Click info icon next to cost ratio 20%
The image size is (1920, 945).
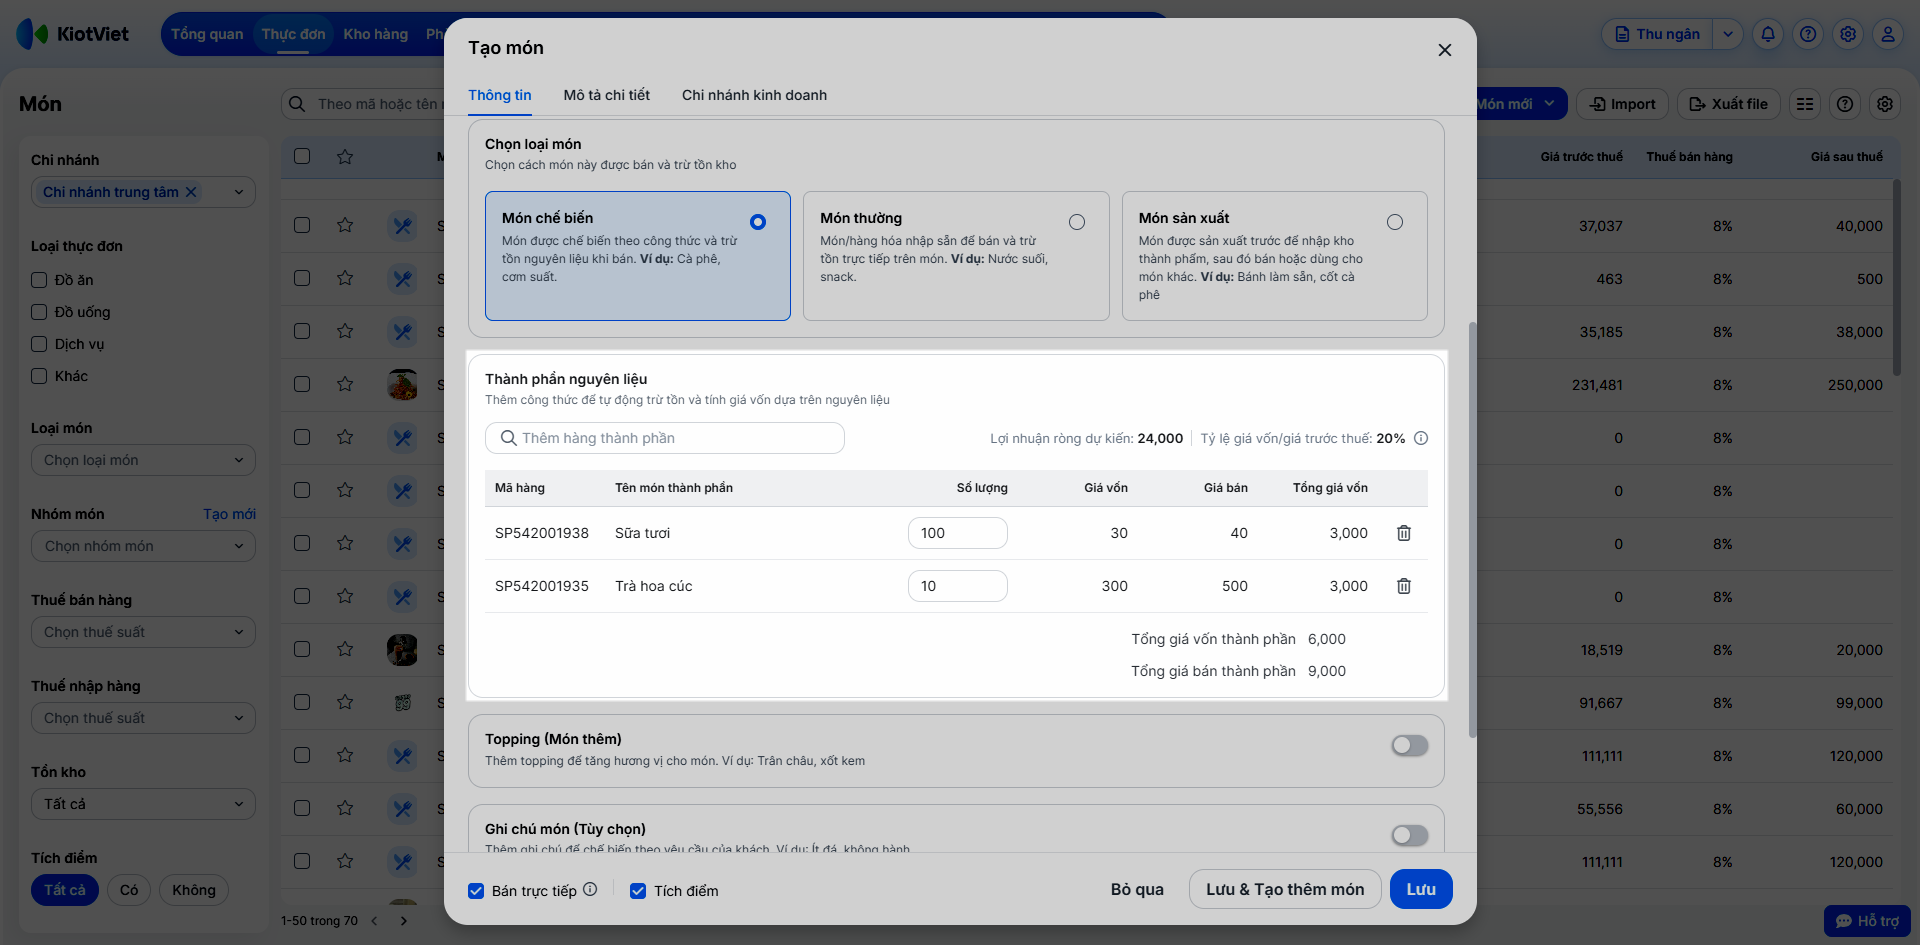pos(1421,438)
